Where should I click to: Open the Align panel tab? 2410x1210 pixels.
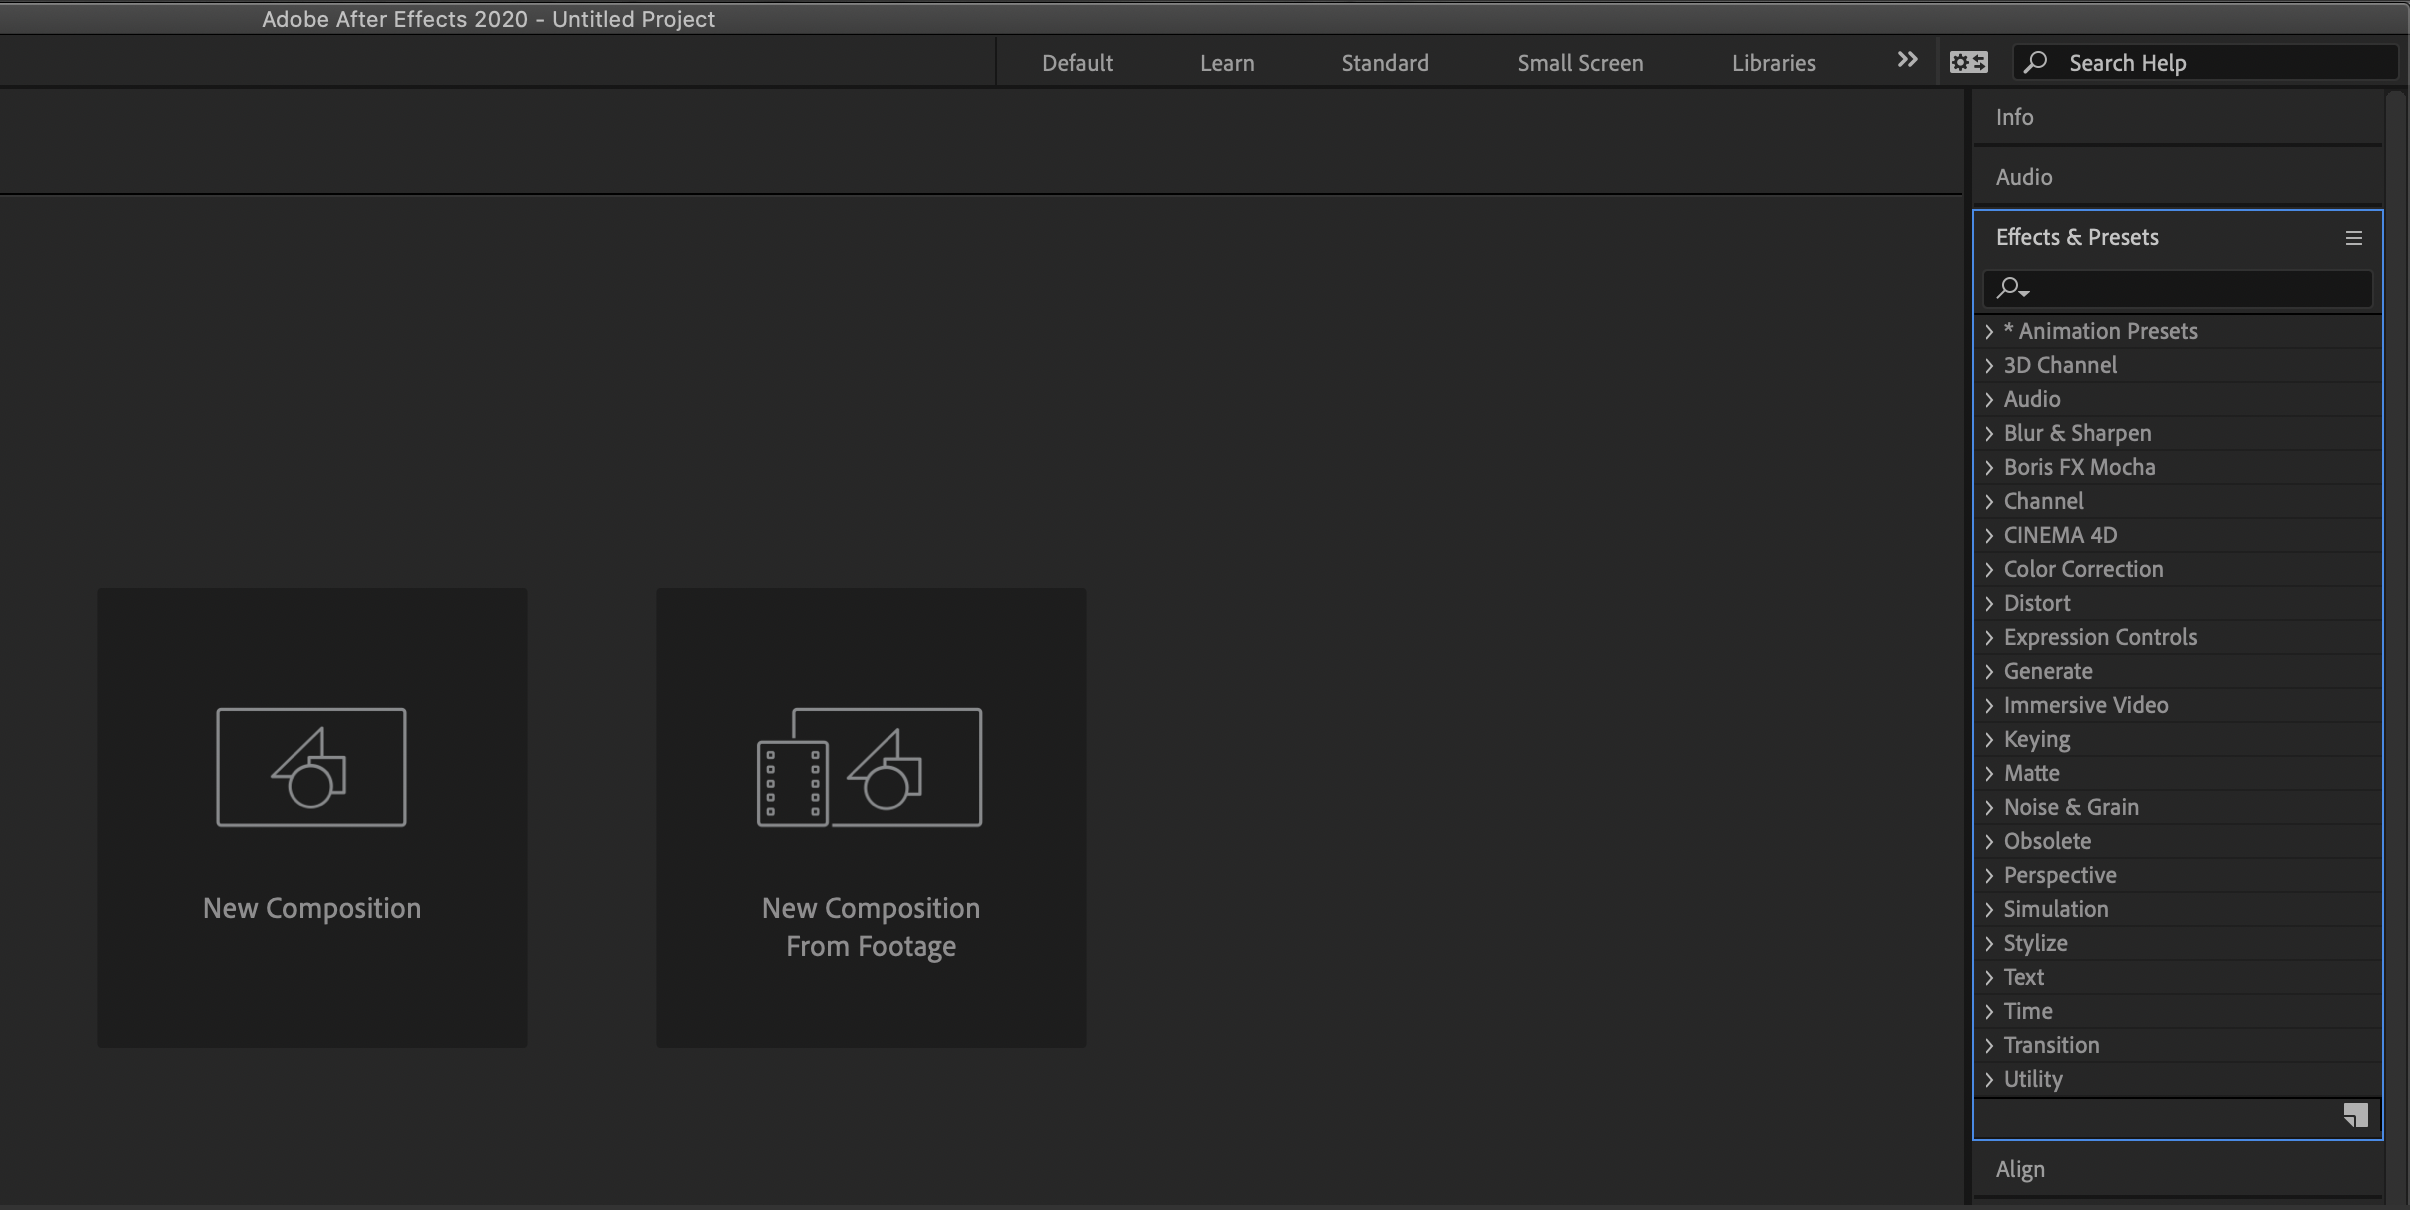coord(2020,1169)
